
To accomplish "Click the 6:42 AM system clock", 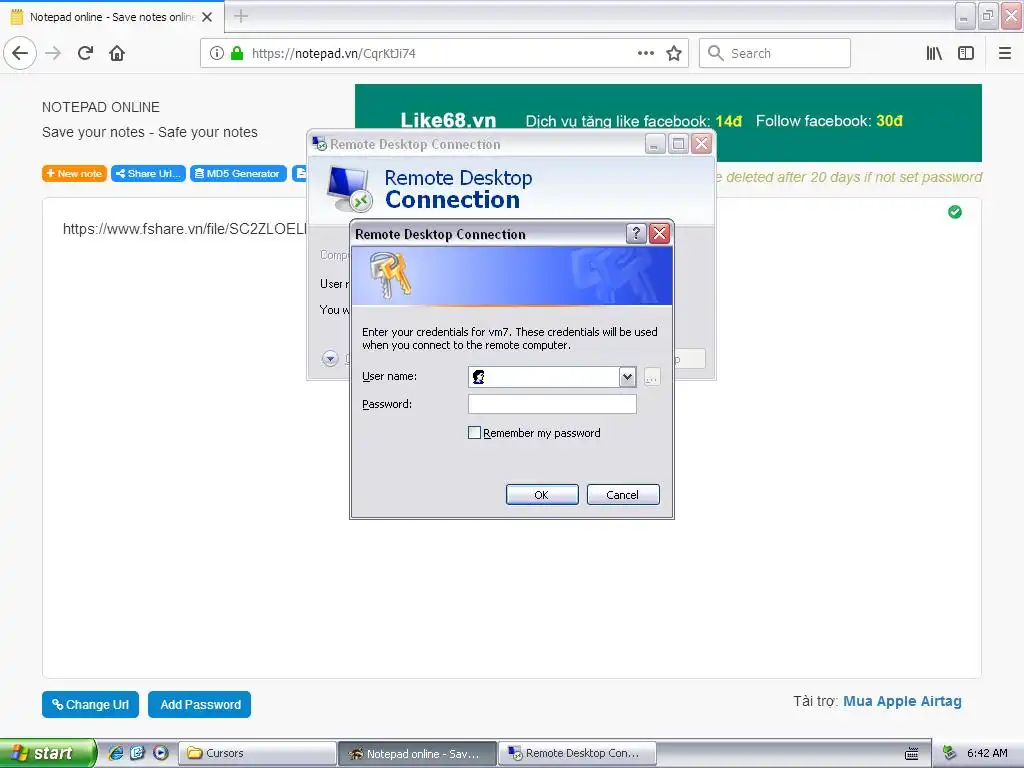I will 987,753.
